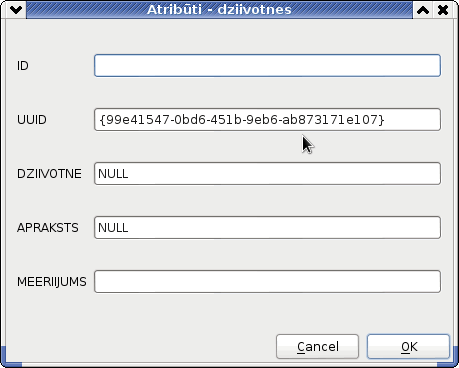This screenshot has height=368, width=459.
Task: Open the window menu arrow in the title bar
Action: click(x=16, y=10)
